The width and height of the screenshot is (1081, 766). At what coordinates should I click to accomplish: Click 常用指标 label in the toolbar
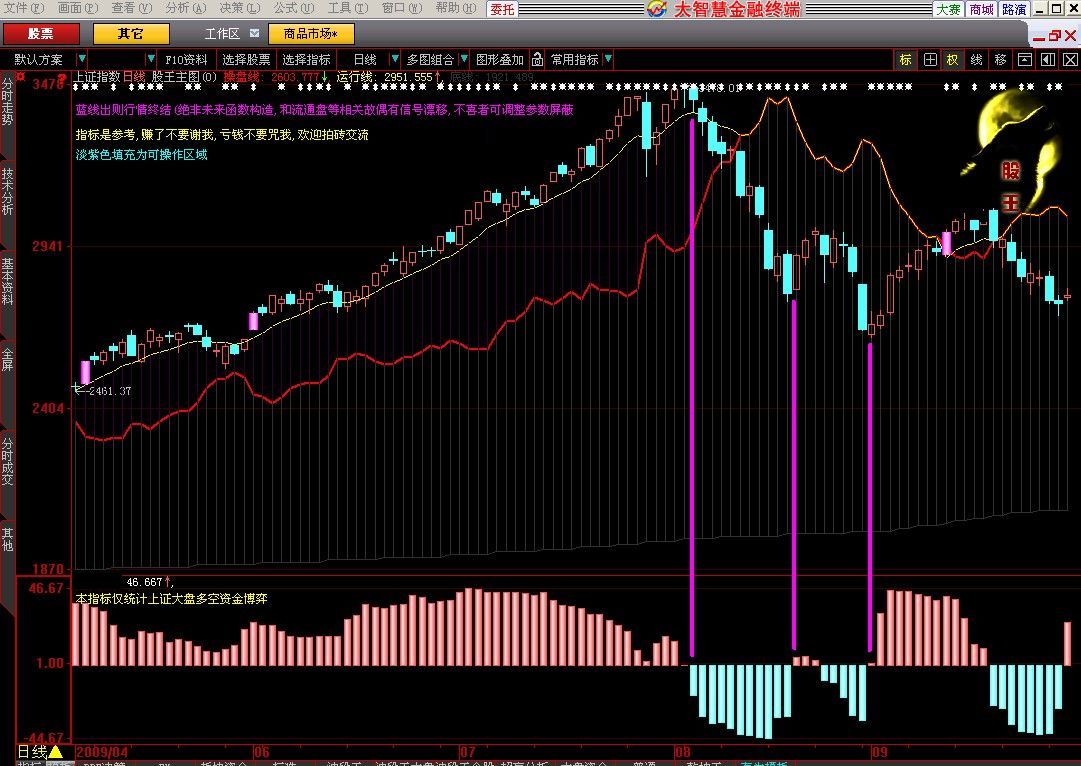(x=574, y=60)
